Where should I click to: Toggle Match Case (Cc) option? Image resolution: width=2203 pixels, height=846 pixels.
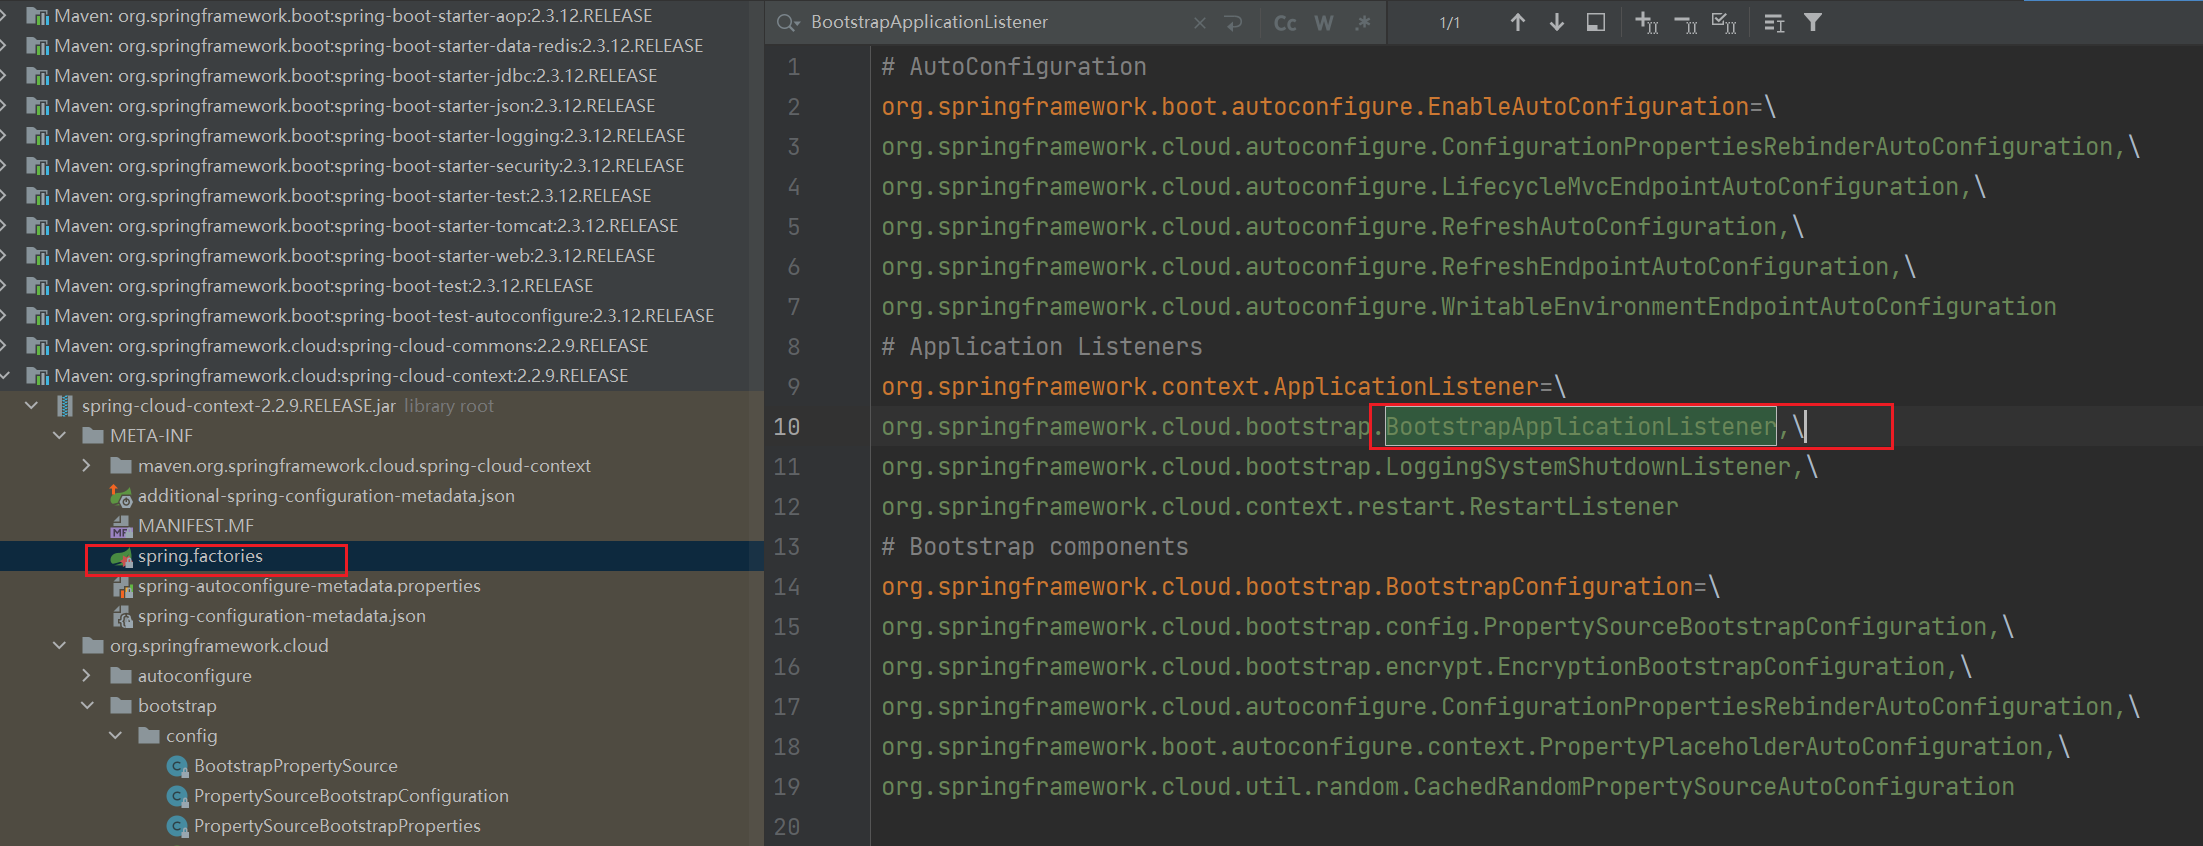(x=1285, y=22)
